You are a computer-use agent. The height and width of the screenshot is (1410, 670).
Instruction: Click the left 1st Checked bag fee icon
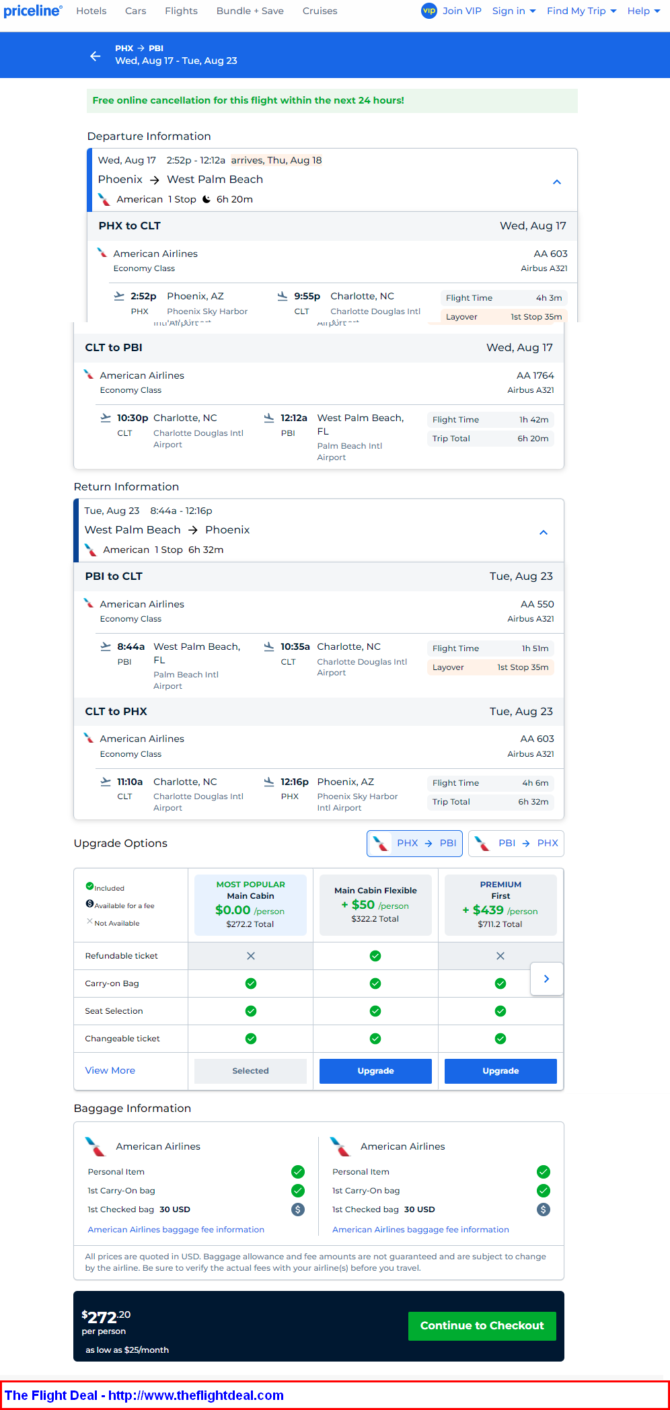coord(298,1209)
